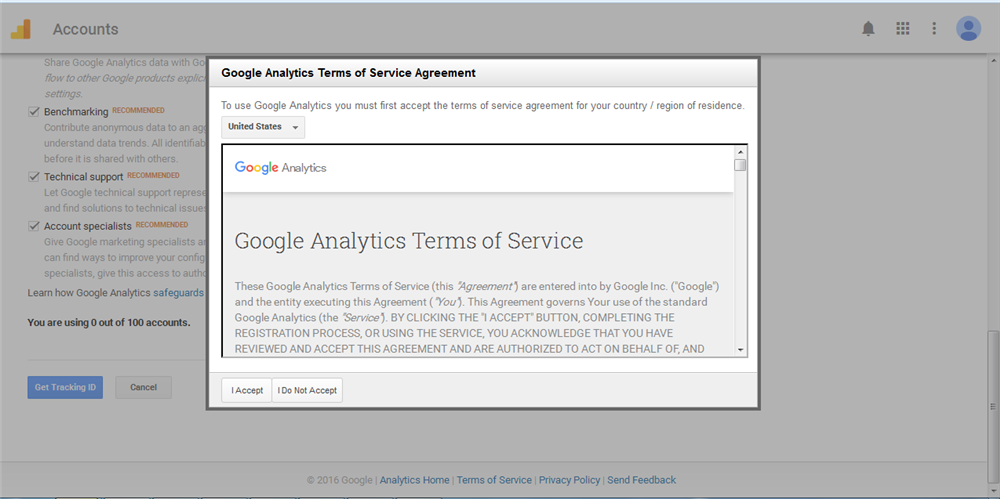Open the United States country dropdown
The height and width of the screenshot is (499, 1000).
coord(263,127)
